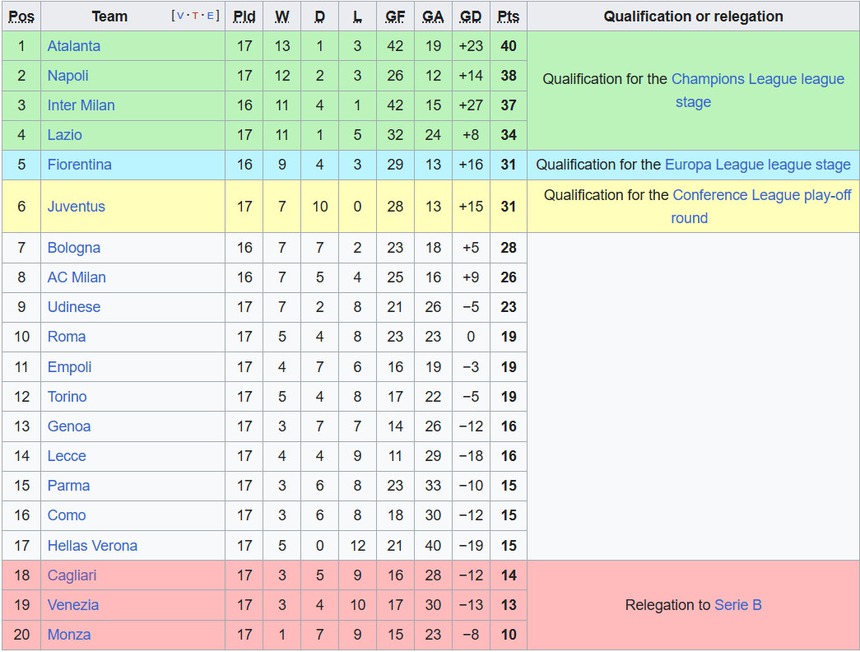This screenshot has width=860, height=652.
Task: Open the Champions League league stage link
Action: [x=757, y=79]
